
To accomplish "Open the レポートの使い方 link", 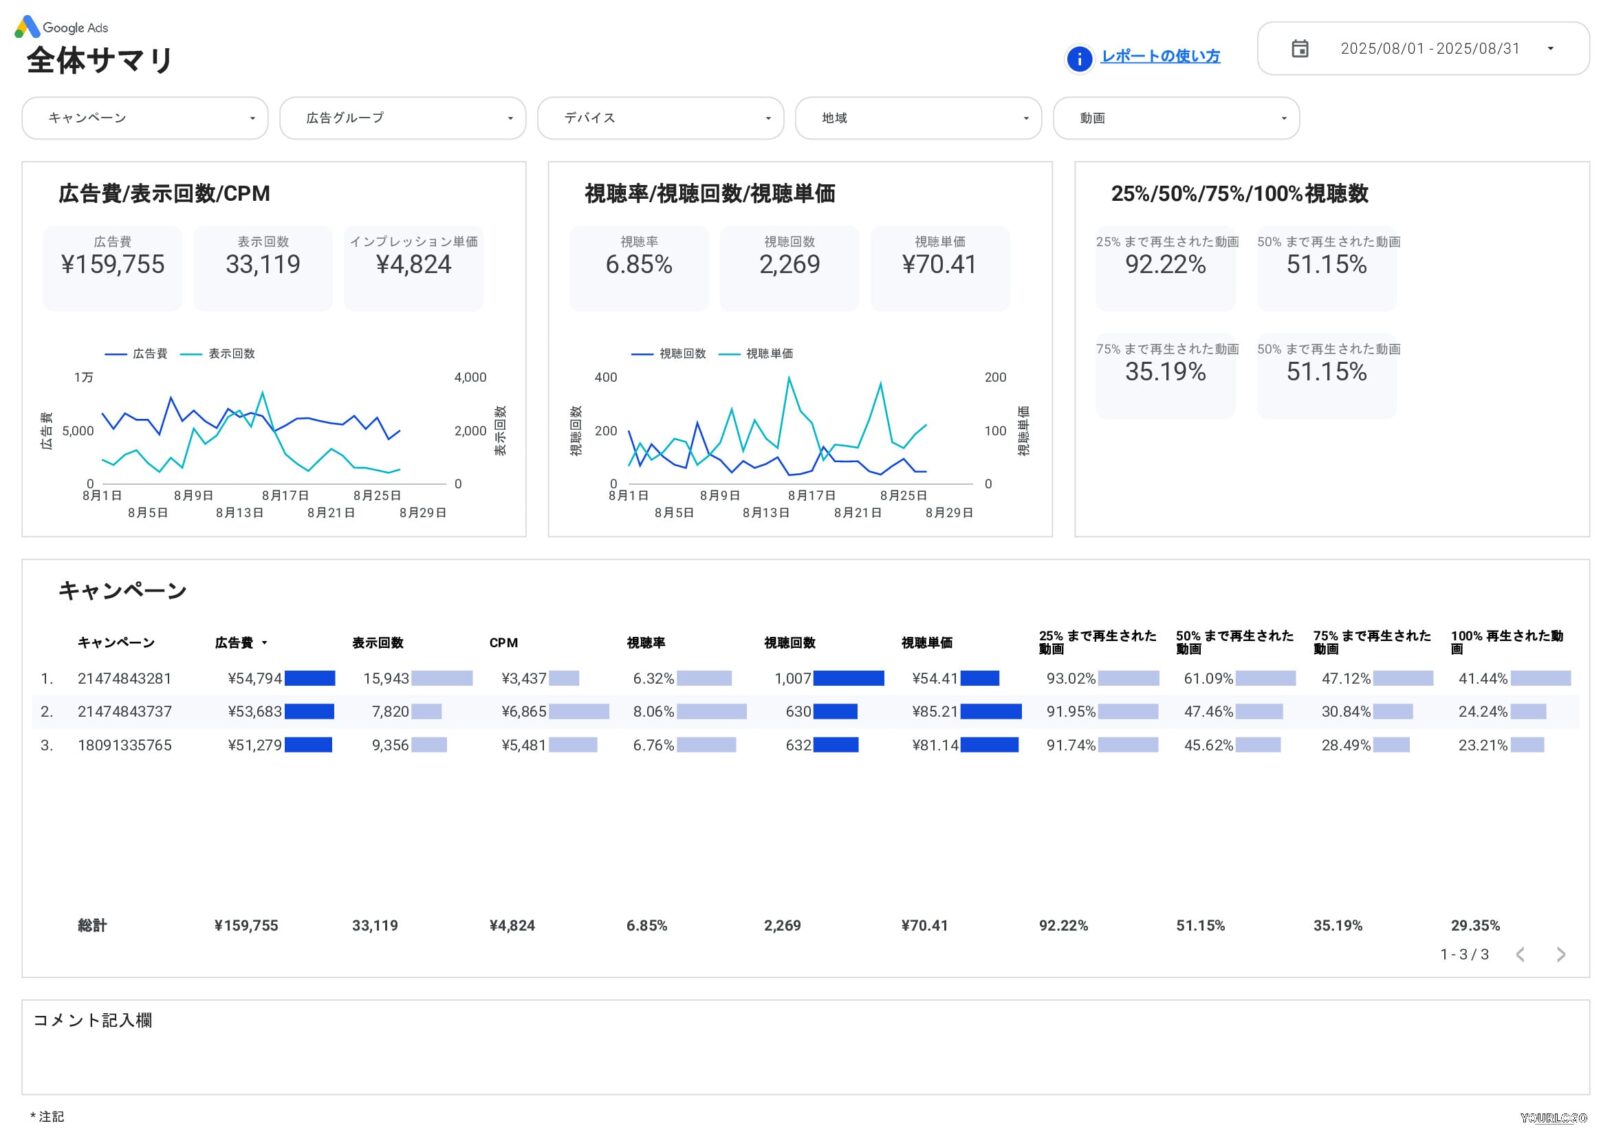I will coord(1160,56).
